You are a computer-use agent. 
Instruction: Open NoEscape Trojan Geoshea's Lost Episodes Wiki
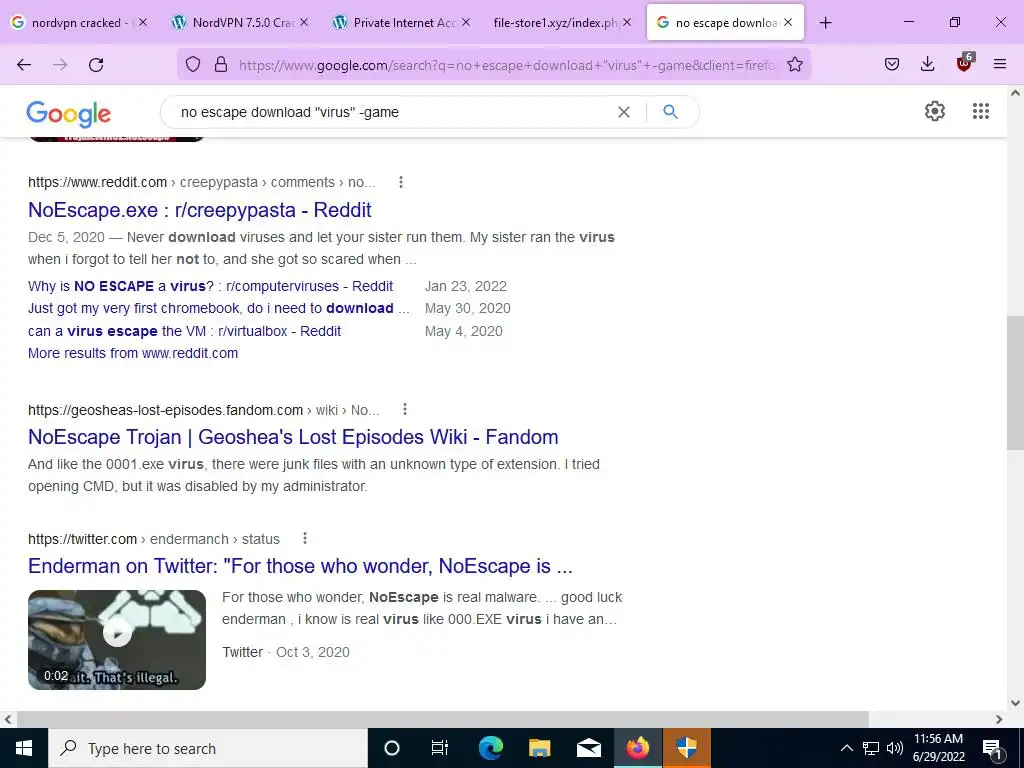click(293, 437)
